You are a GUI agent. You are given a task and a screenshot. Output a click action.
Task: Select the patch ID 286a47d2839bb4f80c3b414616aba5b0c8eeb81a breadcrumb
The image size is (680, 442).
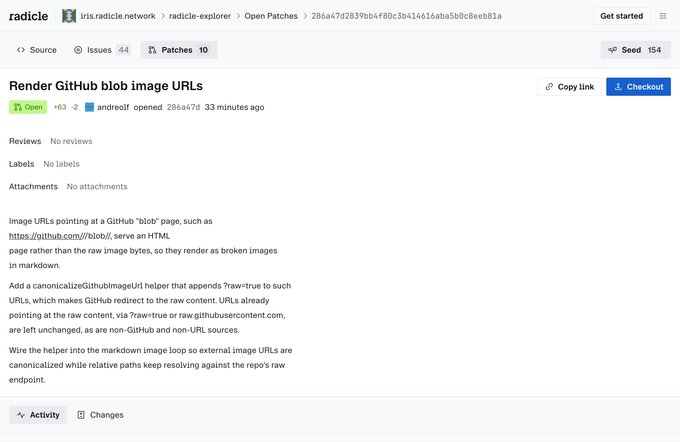click(406, 16)
